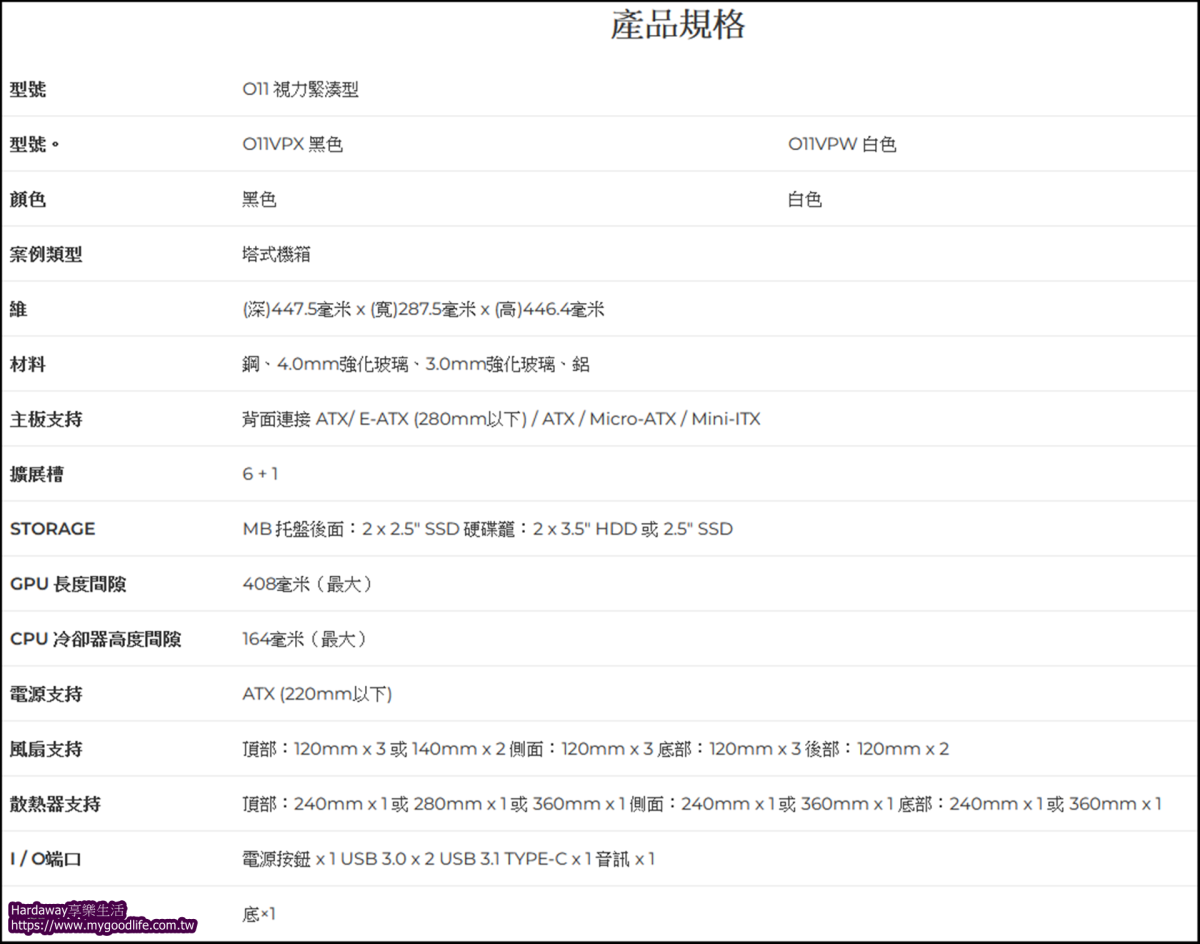1200x944 pixels.
Task: Click the dimensions value starting with (深)447.5毫米
Action: click(424, 310)
